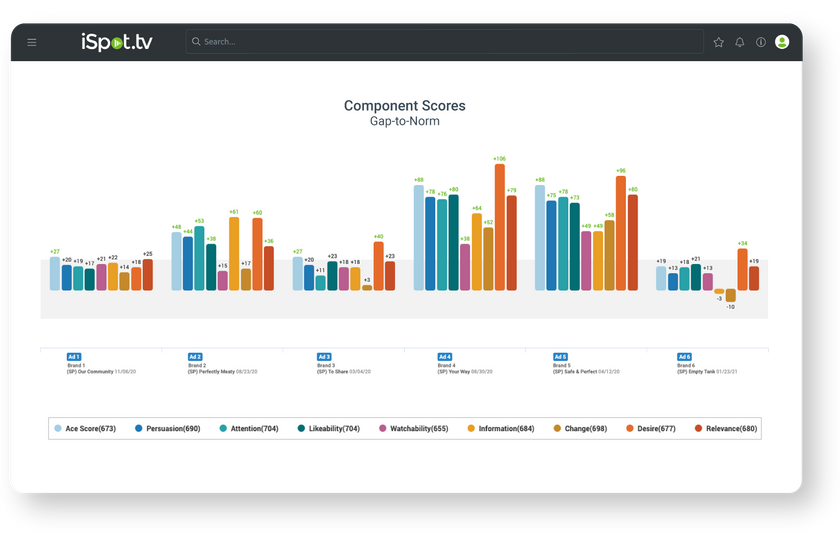Click the favorites star icon
This screenshot has width=840, height=554.
(x=718, y=42)
